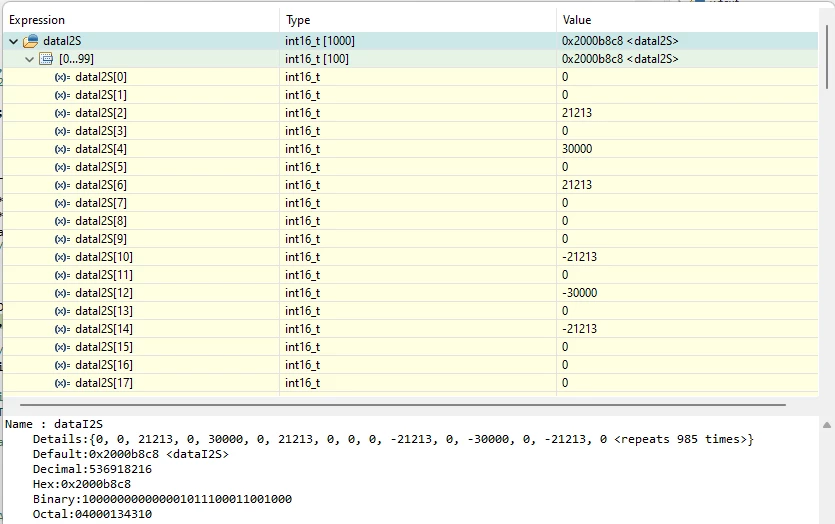Select the dataI2S[15] expression row
The height and width of the screenshot is (524, 835).
(410, 347)
